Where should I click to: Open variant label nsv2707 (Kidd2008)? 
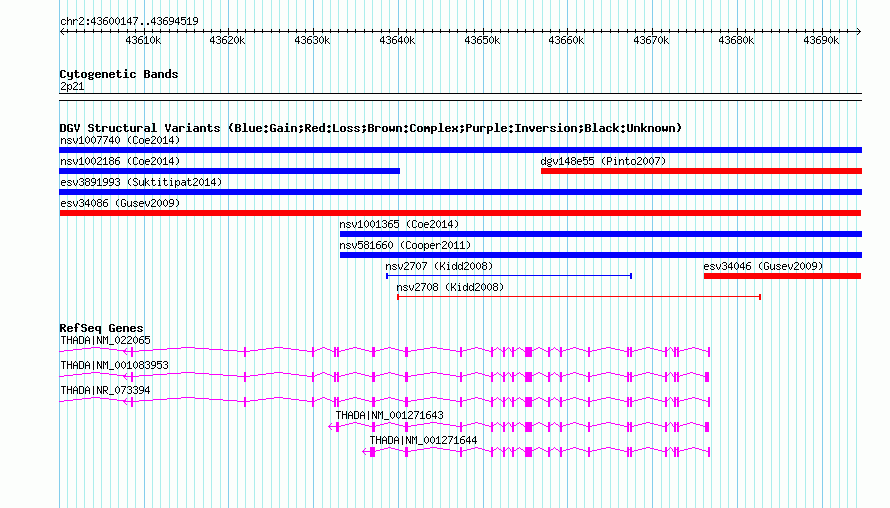pos(439,266)
